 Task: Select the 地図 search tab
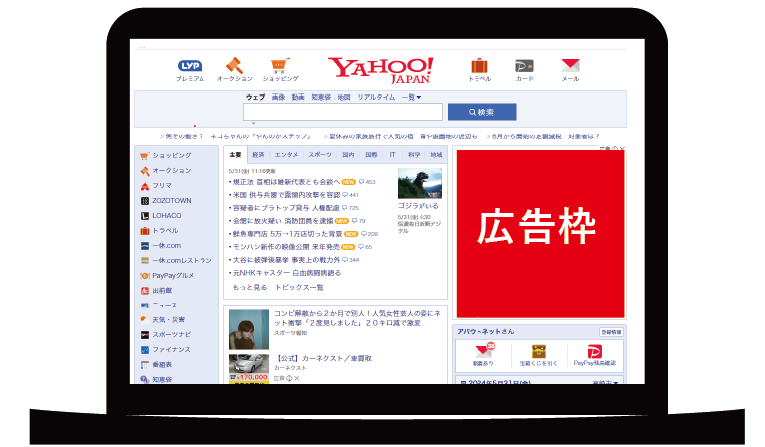343,98
